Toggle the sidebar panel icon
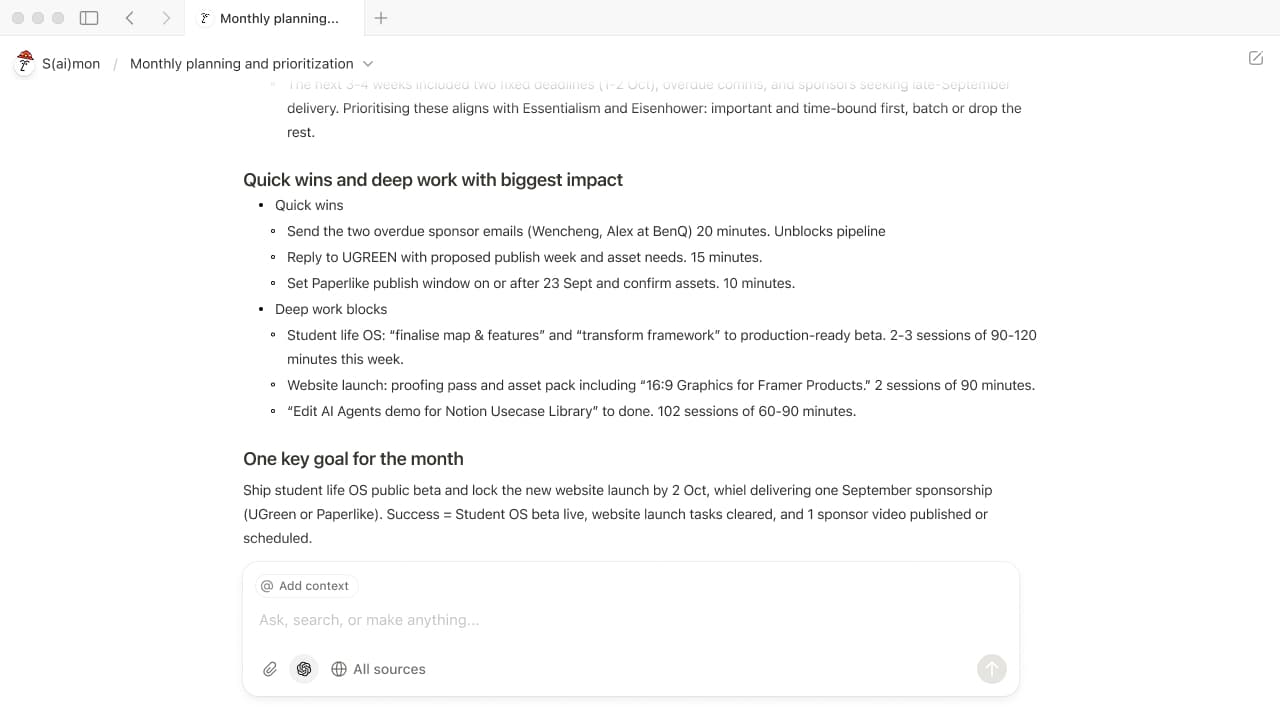1280x720 pixels. tap(89, 18)
